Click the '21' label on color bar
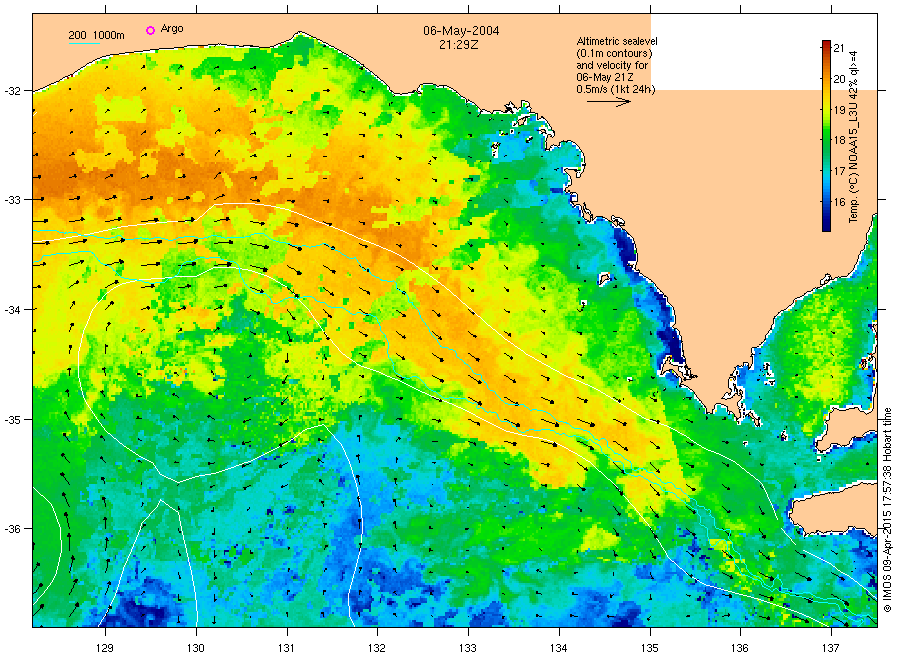Screen dimensions: 900x660 (839, 48)
